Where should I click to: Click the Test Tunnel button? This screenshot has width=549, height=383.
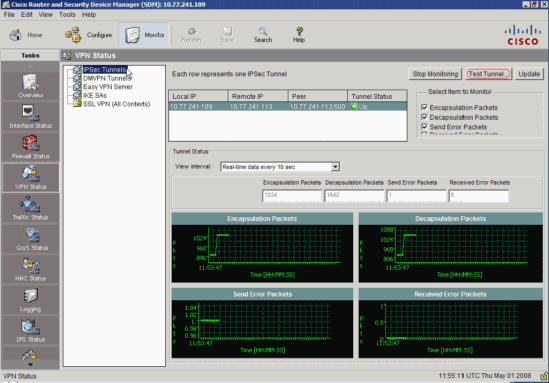[x=488, y=74]
